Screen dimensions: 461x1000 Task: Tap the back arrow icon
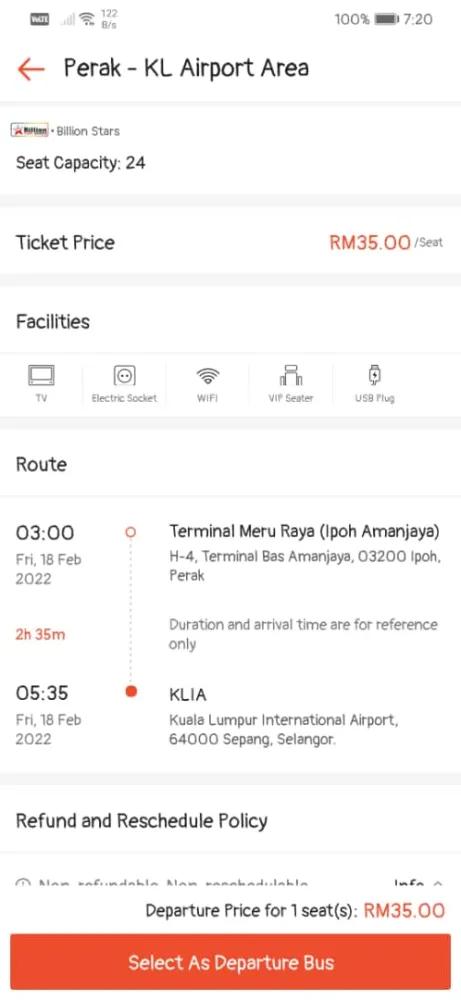[31, 68]
